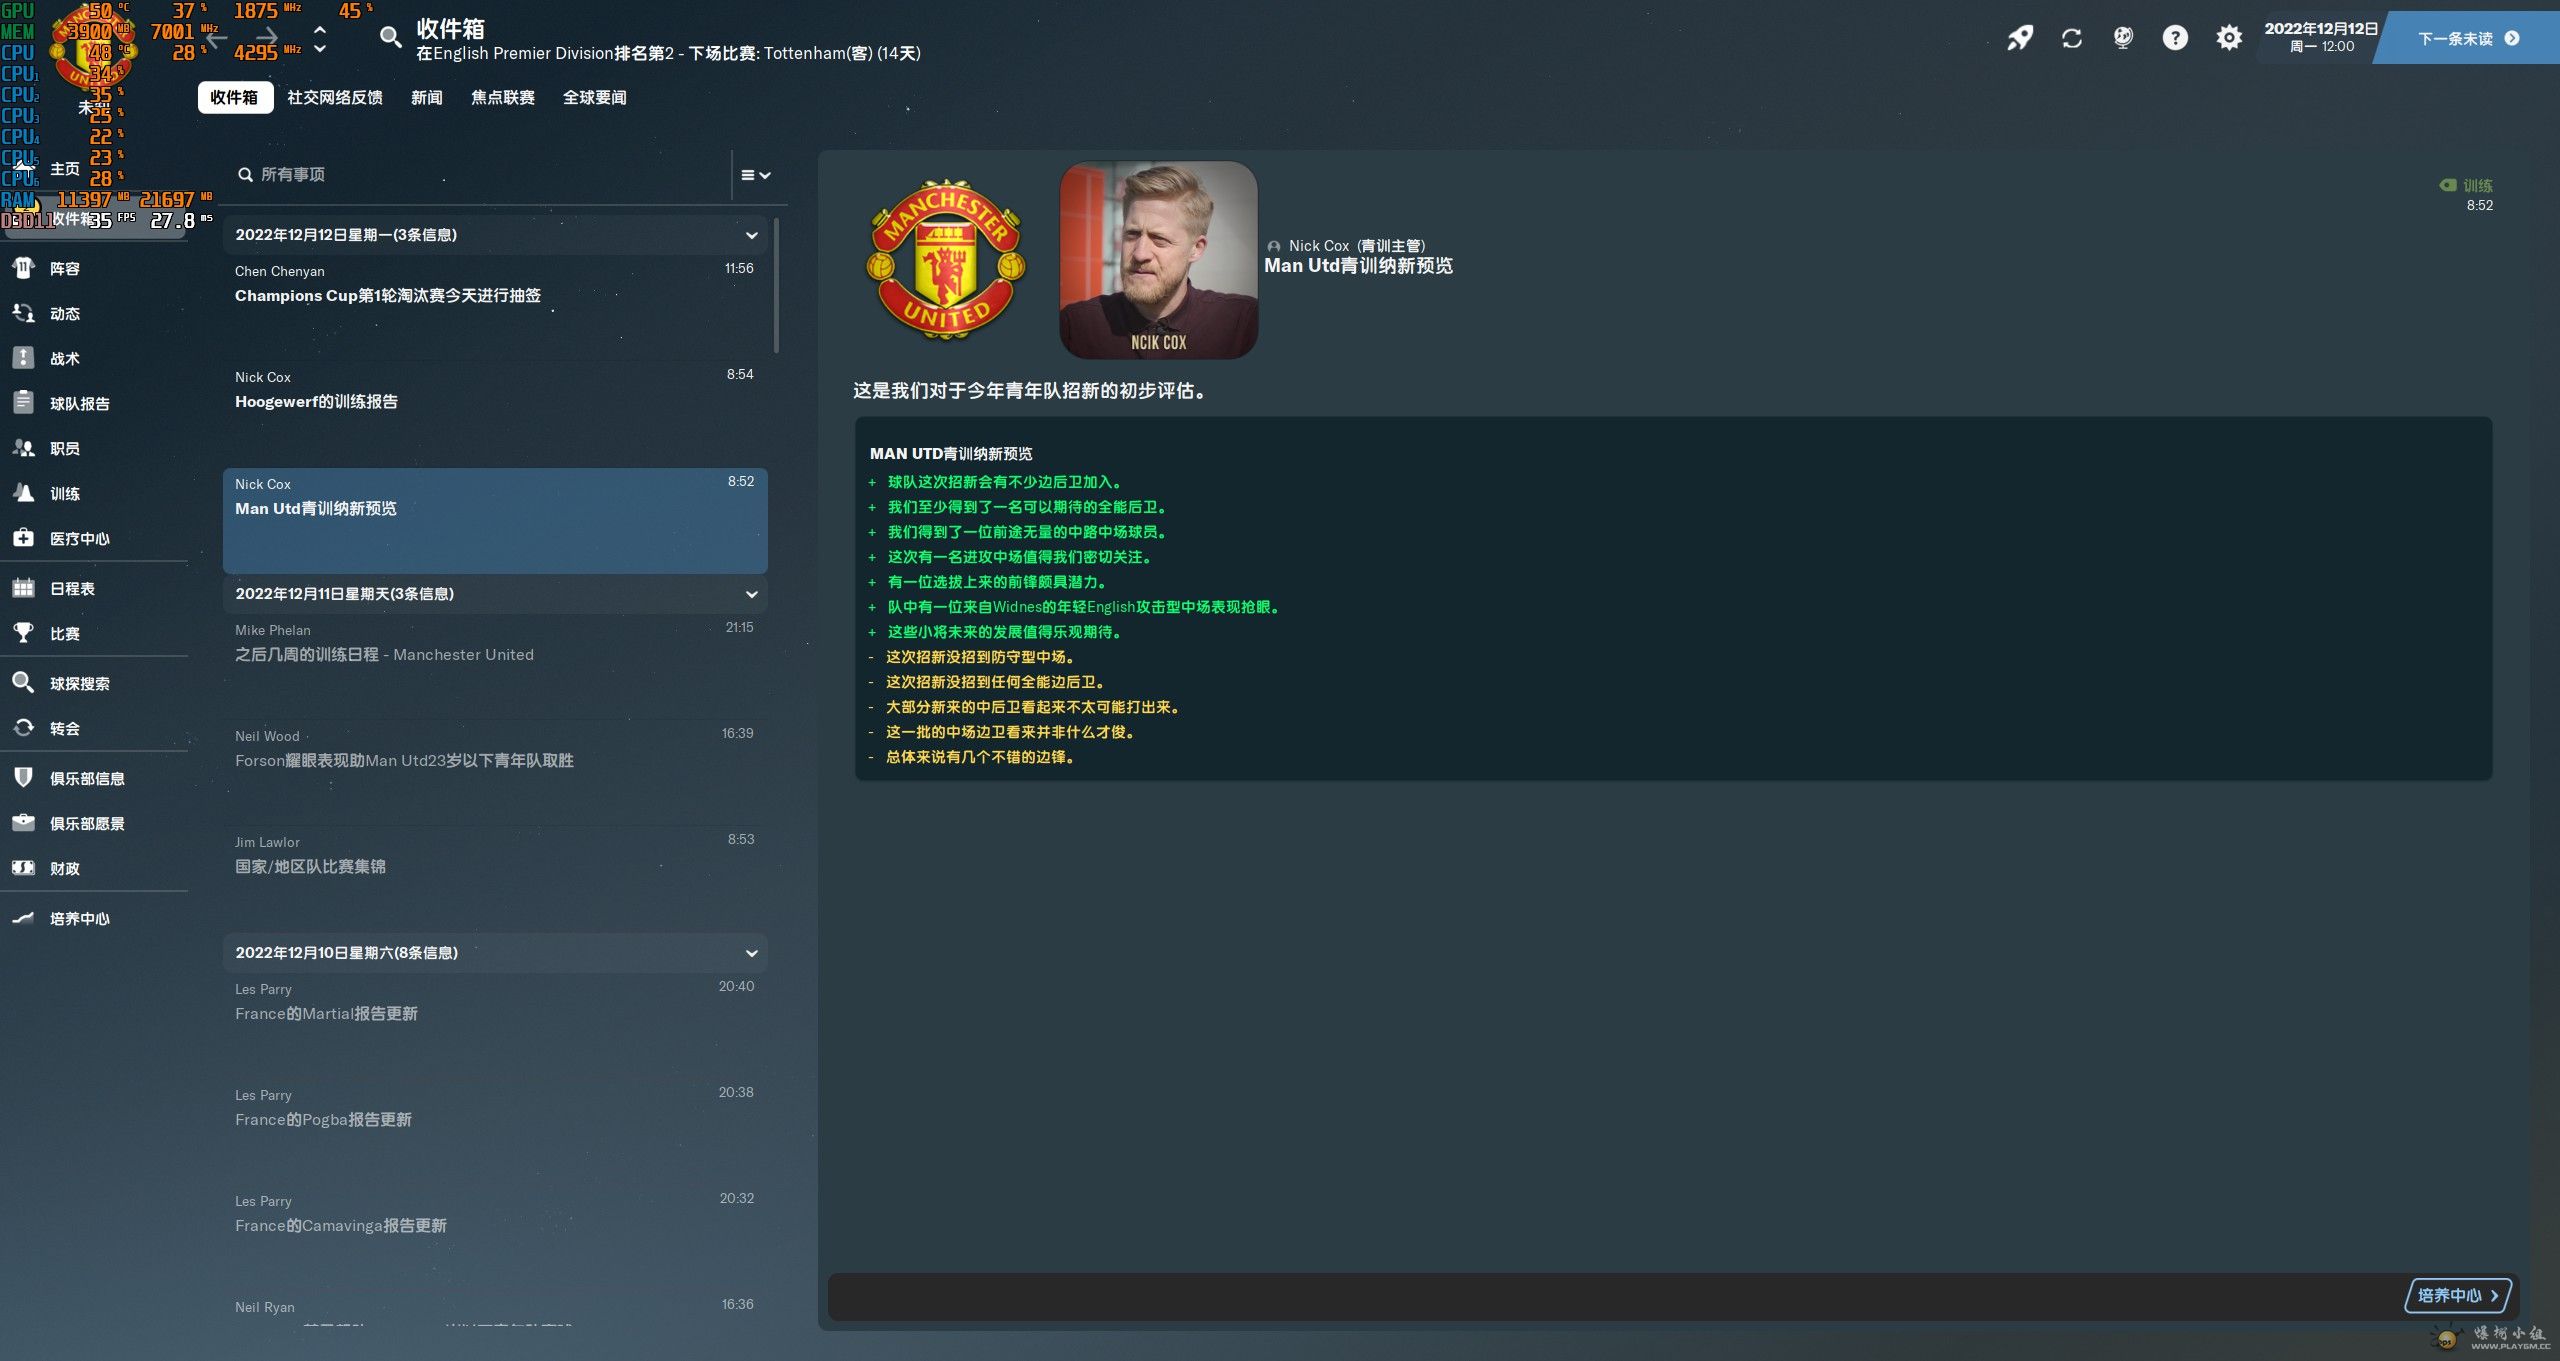Image resolution: width=2560 pixels, height=1361 pixels.
Task: Click the refresh arrows icon in top bar
Action: click(2072, 38)
